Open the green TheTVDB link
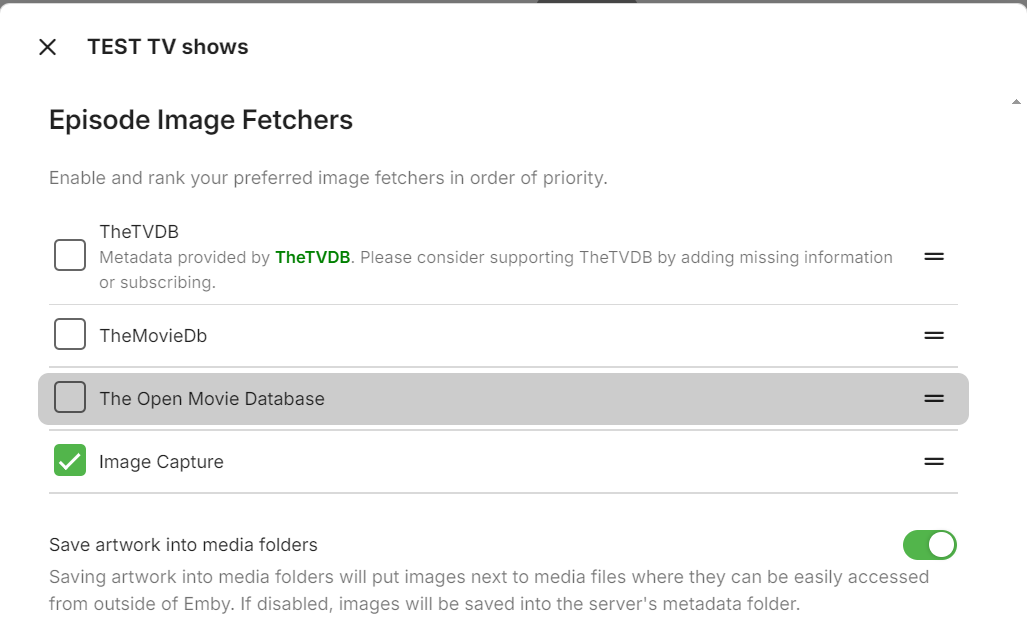 coord(312,257)
